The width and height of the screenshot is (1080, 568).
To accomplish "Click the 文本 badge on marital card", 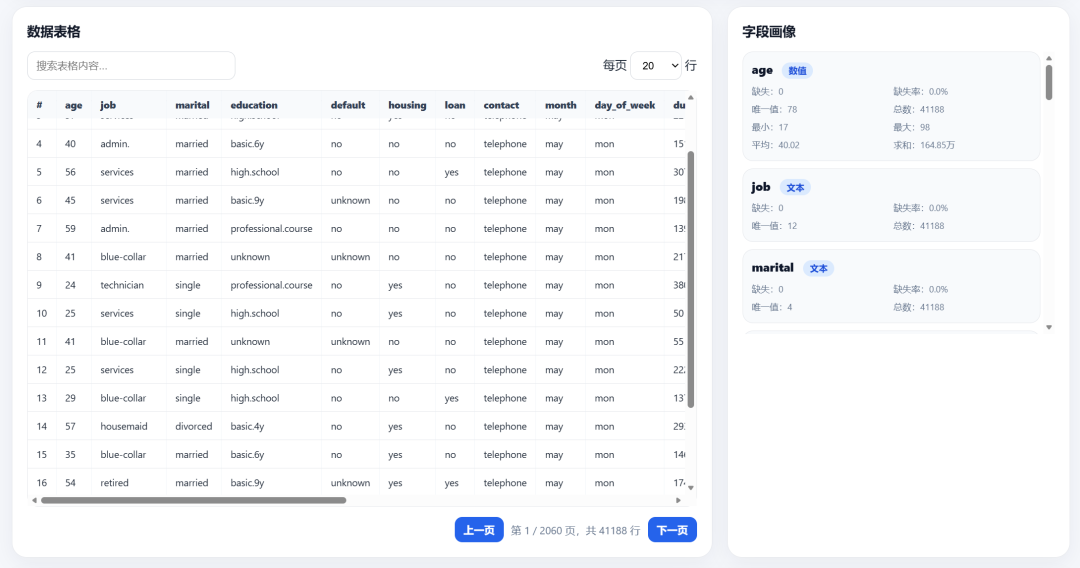I will click(x=819, y=269).
